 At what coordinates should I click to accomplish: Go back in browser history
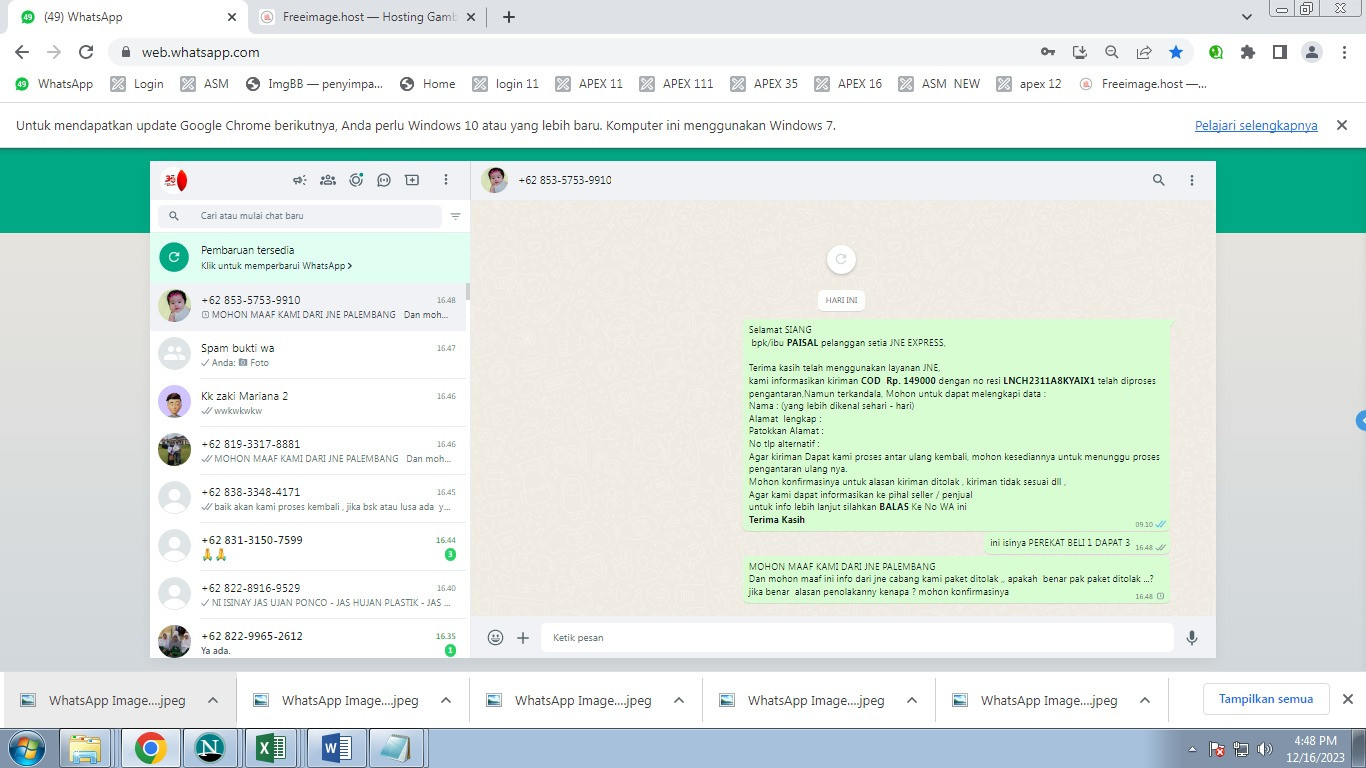tap(22, 52)
